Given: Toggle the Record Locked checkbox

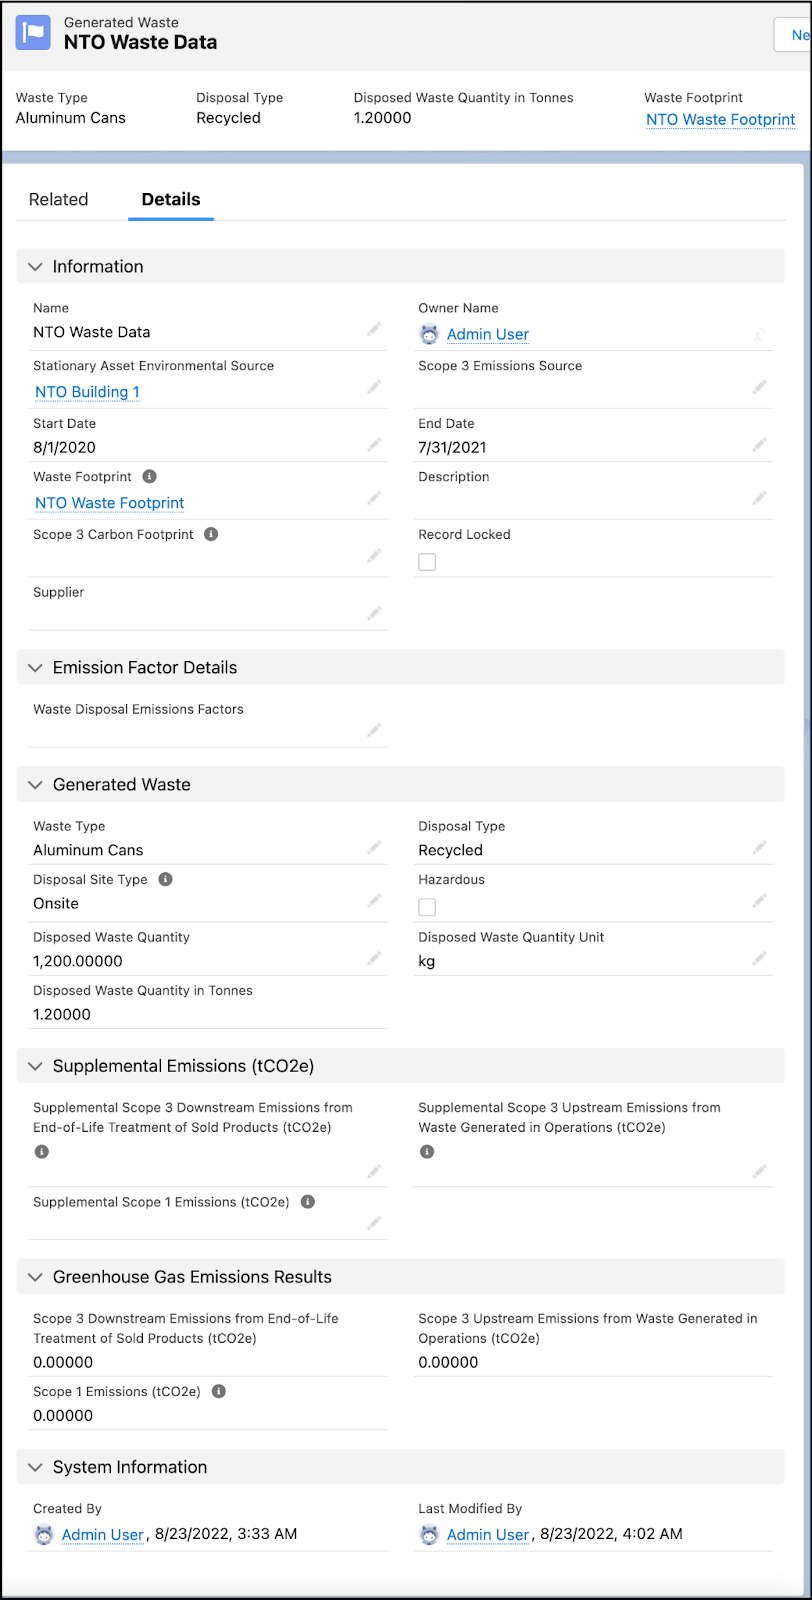Looking at the screenshot, I should click(x=427, y=562).
